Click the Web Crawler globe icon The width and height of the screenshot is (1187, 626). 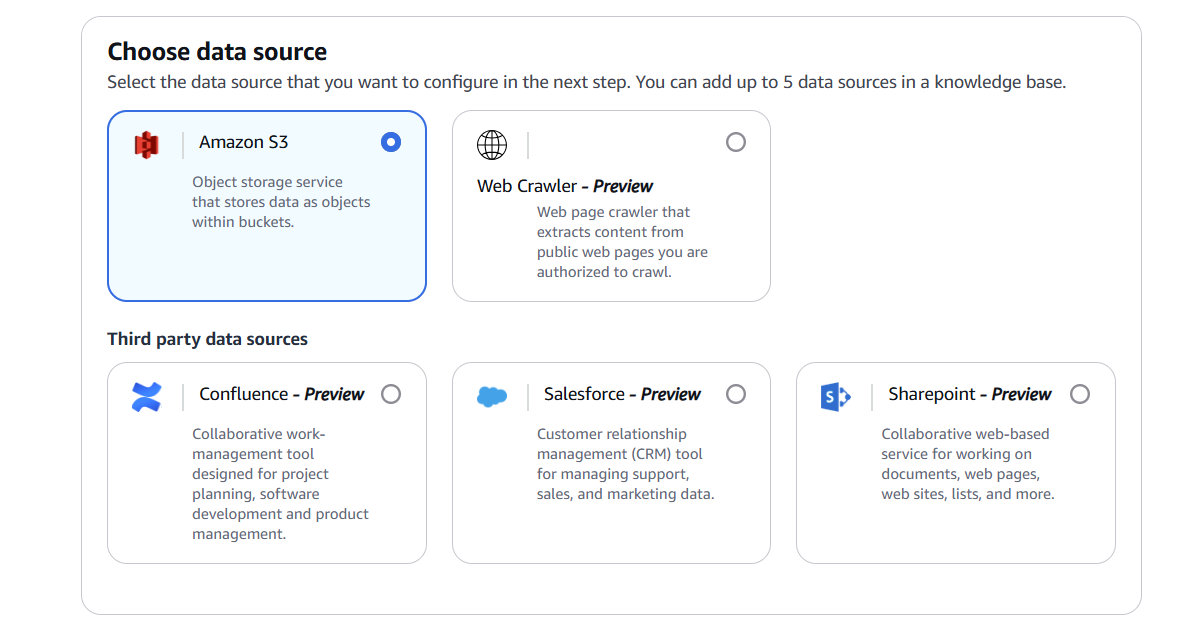click(x=491, y=145)
